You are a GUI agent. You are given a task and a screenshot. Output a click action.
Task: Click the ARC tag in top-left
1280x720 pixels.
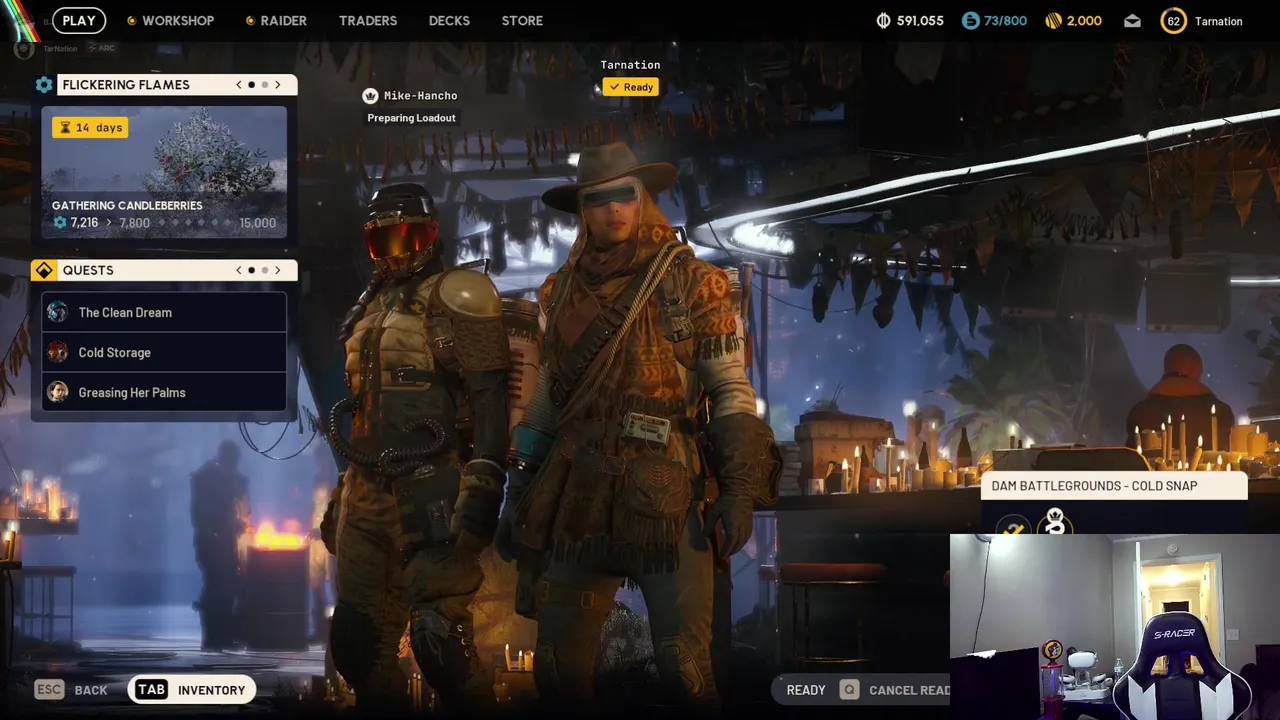pyautogui.click(x=102, y=48)
